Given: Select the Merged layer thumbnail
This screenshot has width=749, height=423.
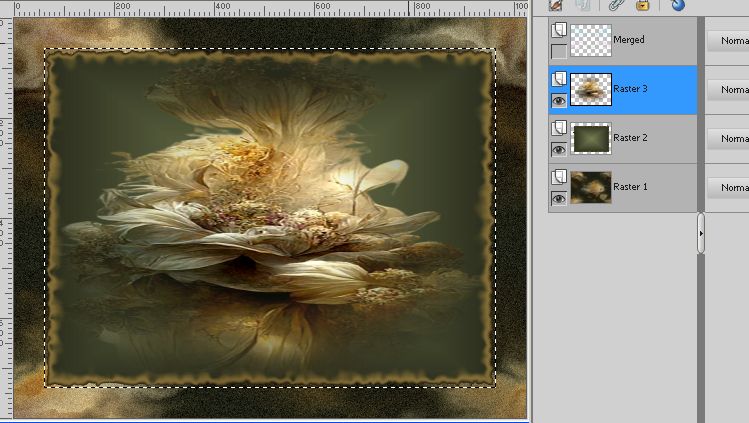Looking at the screenshot, I should point(590,41).
